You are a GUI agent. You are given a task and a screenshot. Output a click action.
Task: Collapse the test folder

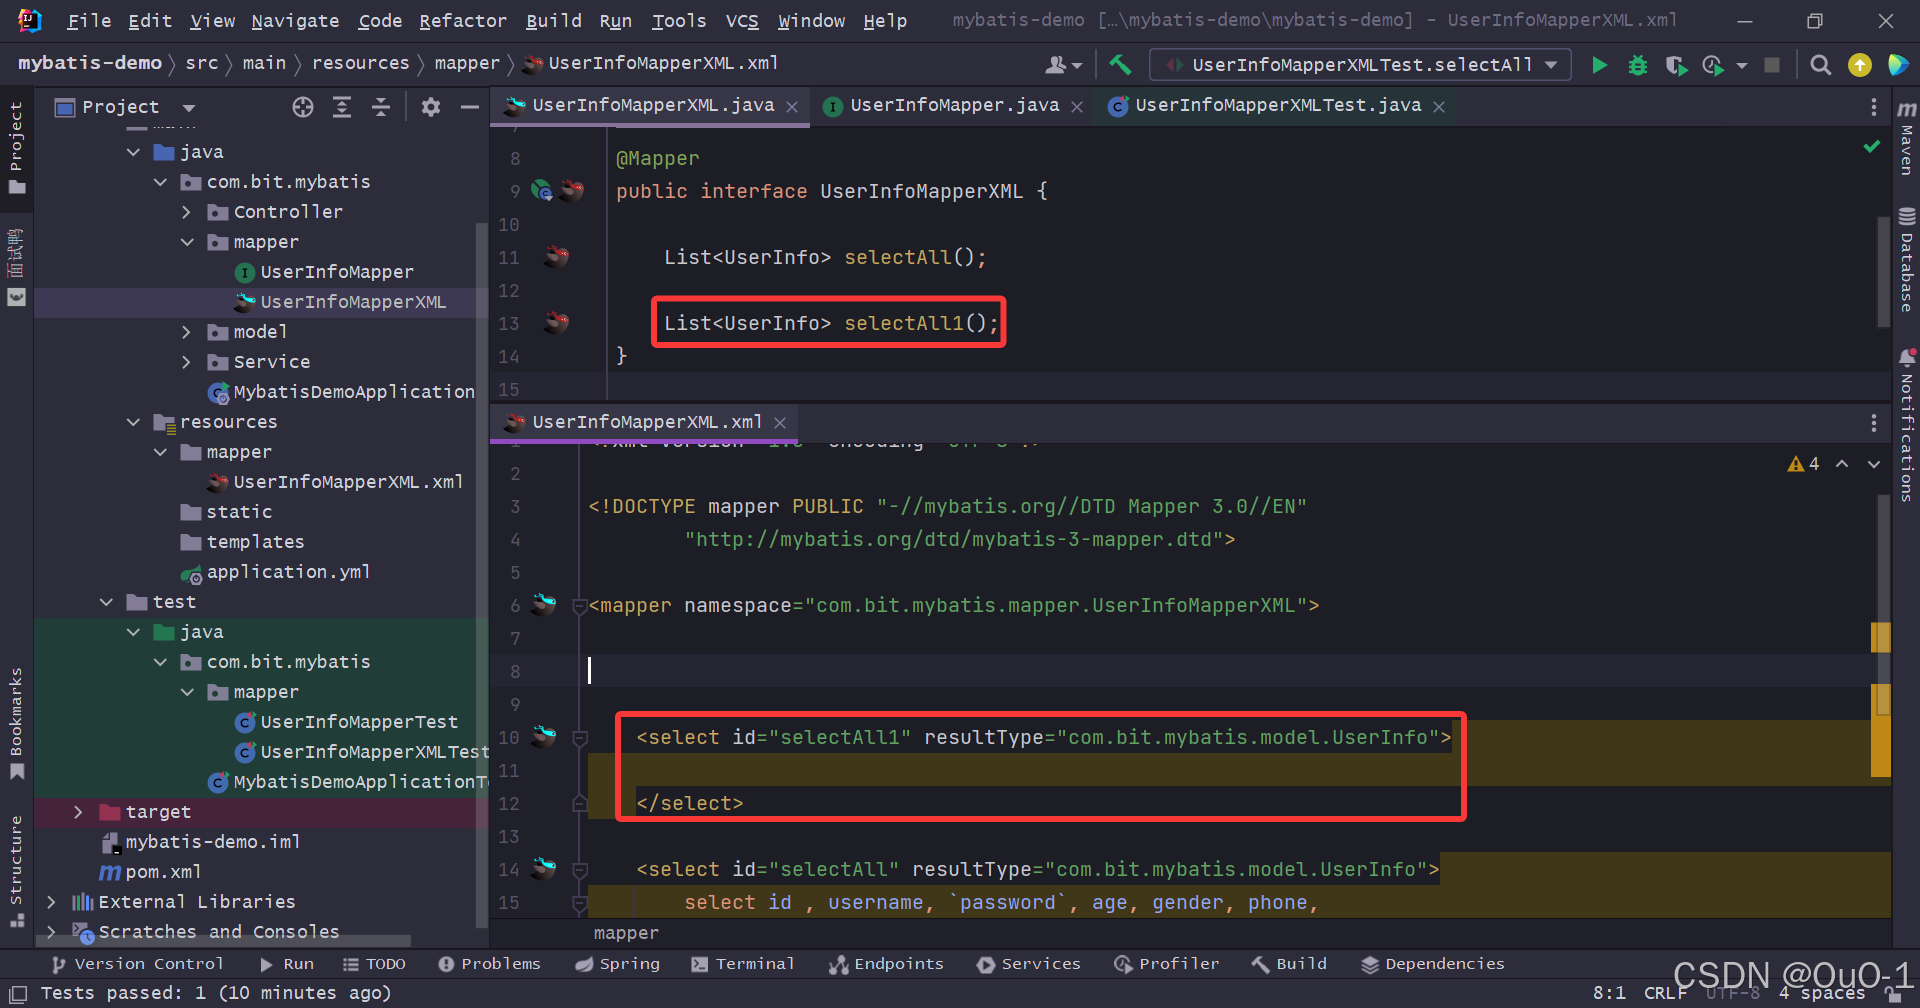[106, 602]
